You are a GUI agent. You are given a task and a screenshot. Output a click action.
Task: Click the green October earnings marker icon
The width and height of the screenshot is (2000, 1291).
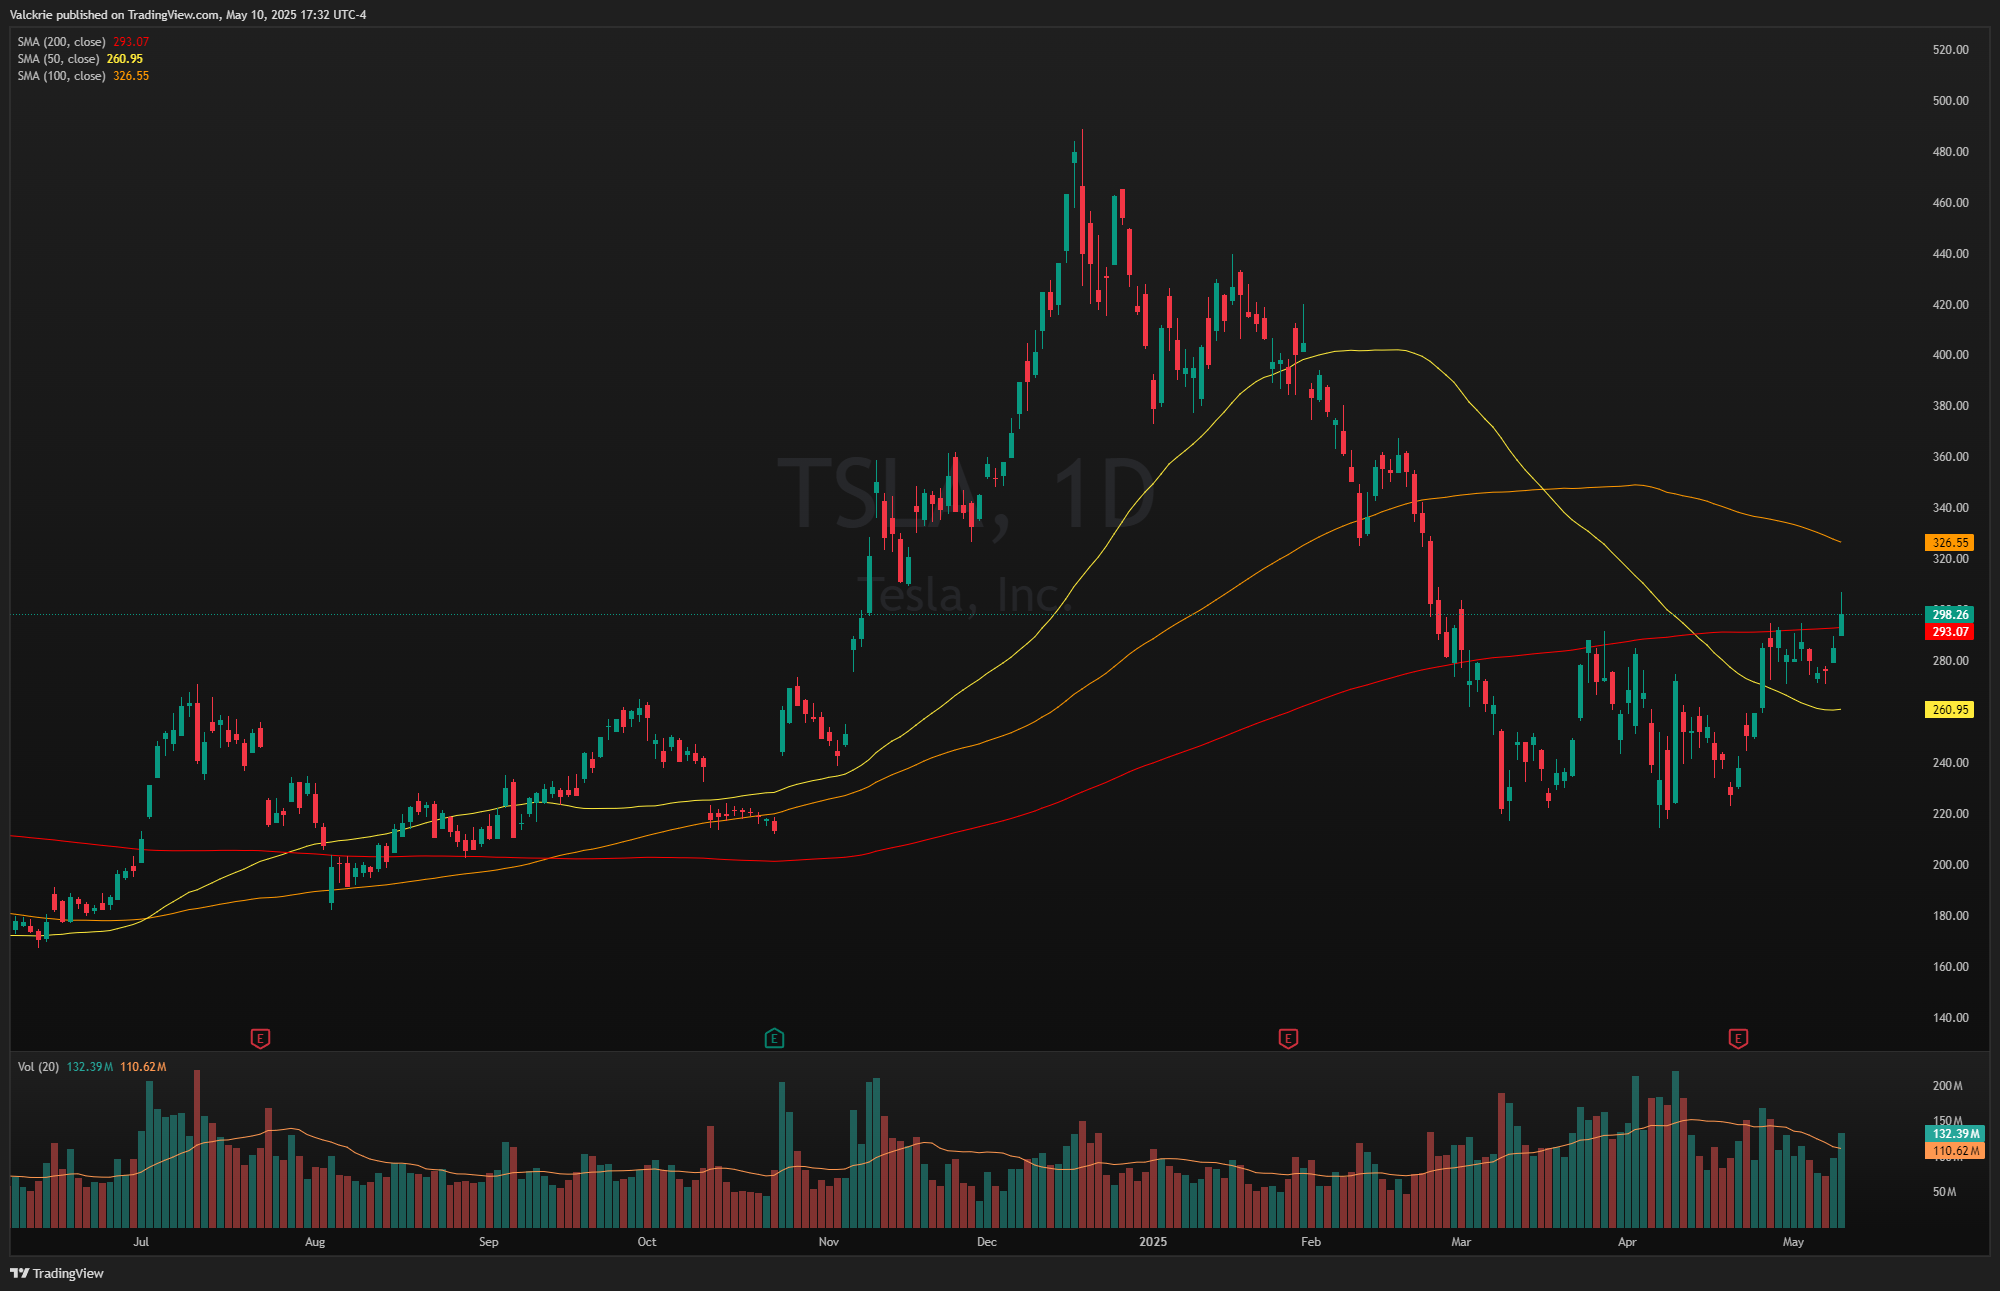click(x=774, y=1039)
